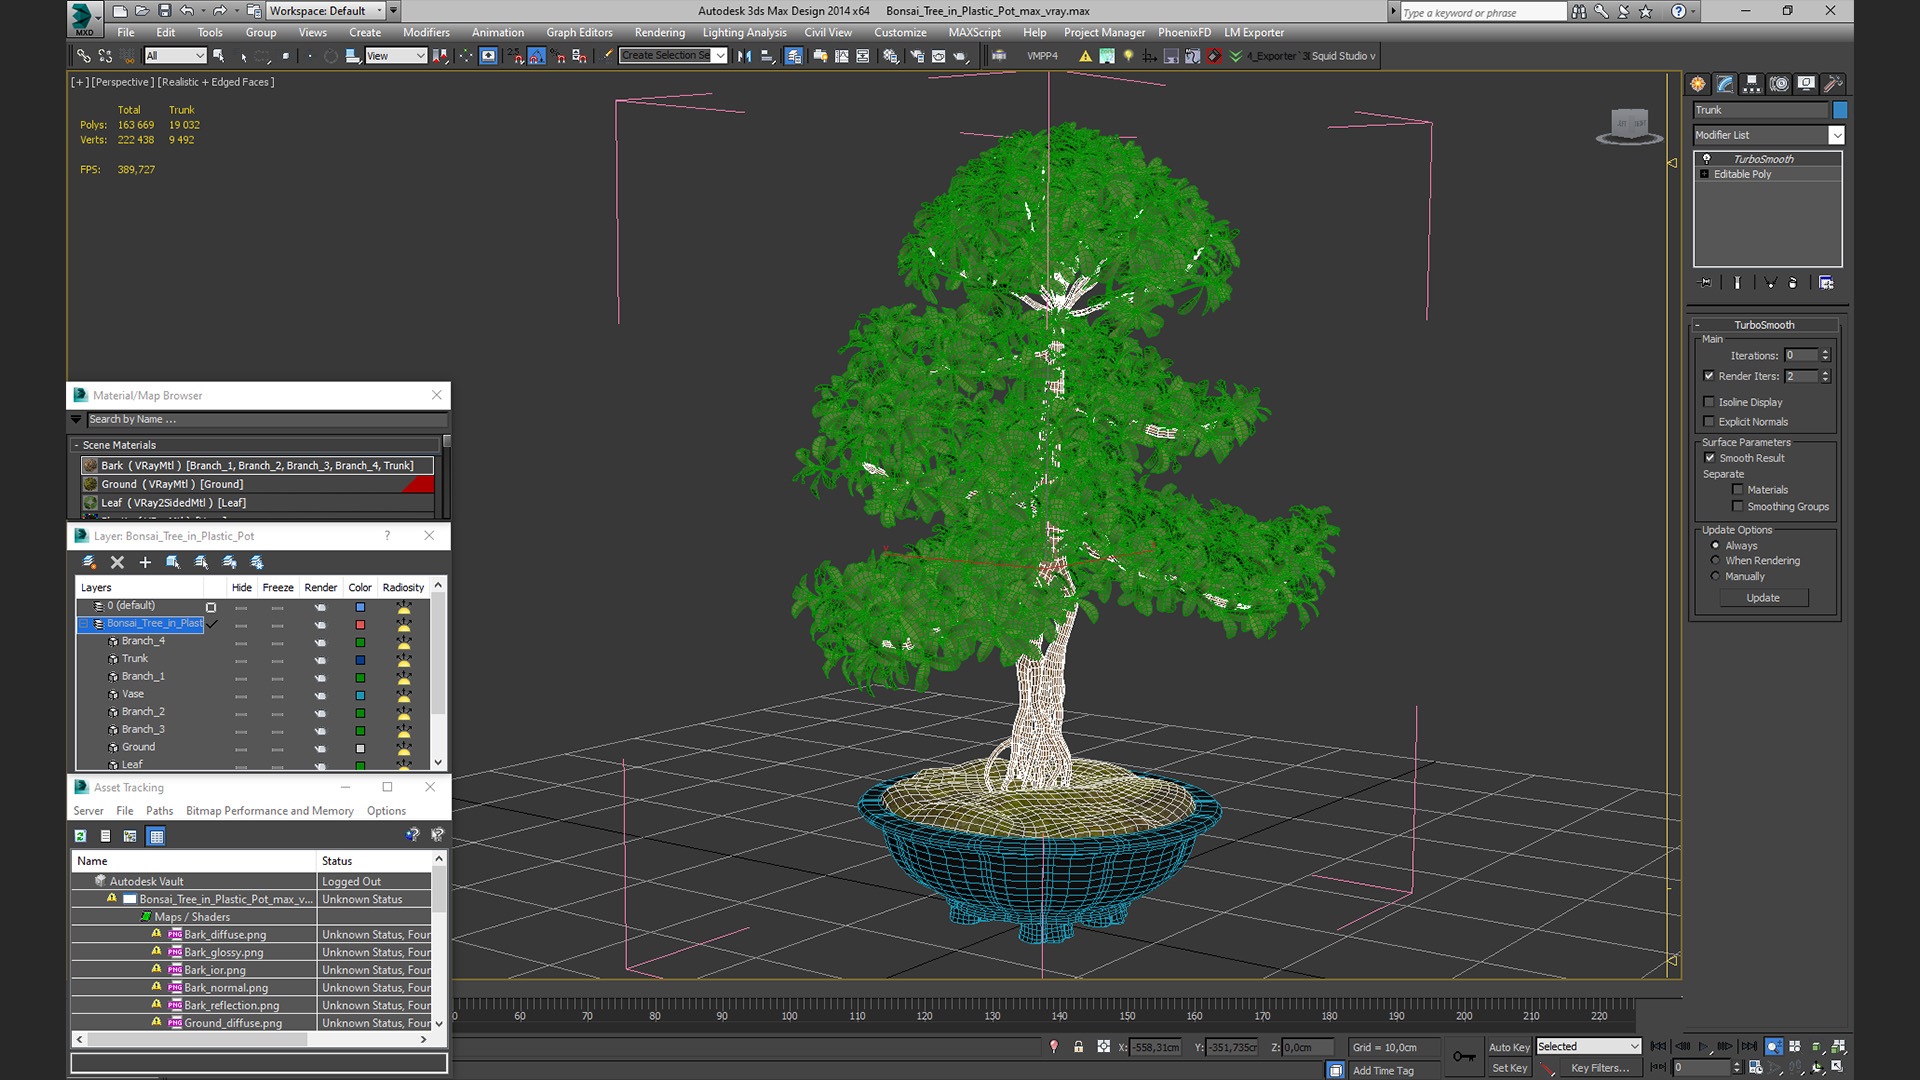Screen dimensions: 1920x1080
Task: Open the Graph Editors menu
Action: coord(579,33)
